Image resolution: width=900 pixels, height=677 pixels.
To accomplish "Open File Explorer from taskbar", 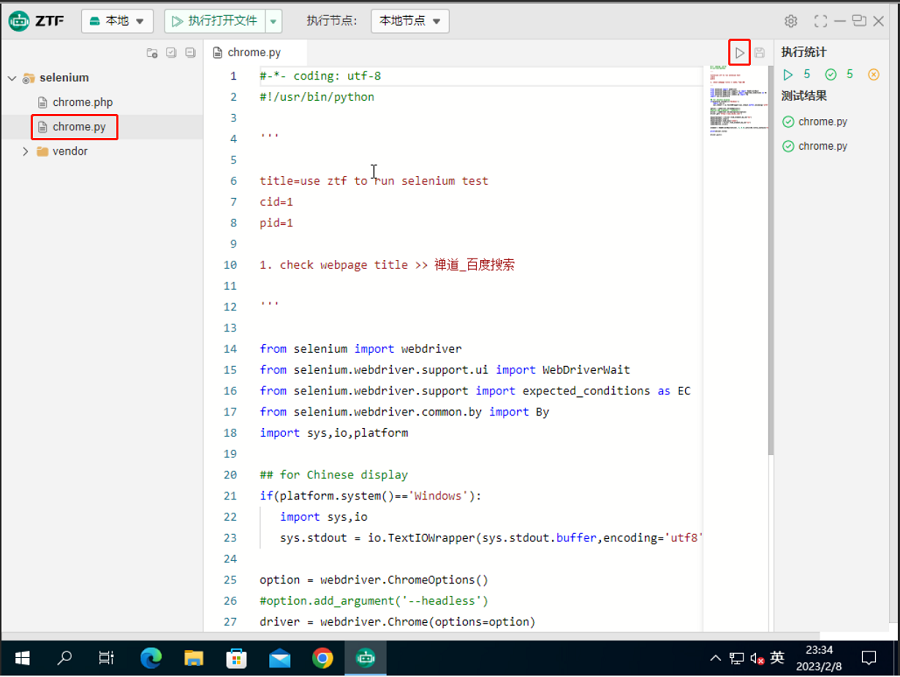I will (193, 658).
